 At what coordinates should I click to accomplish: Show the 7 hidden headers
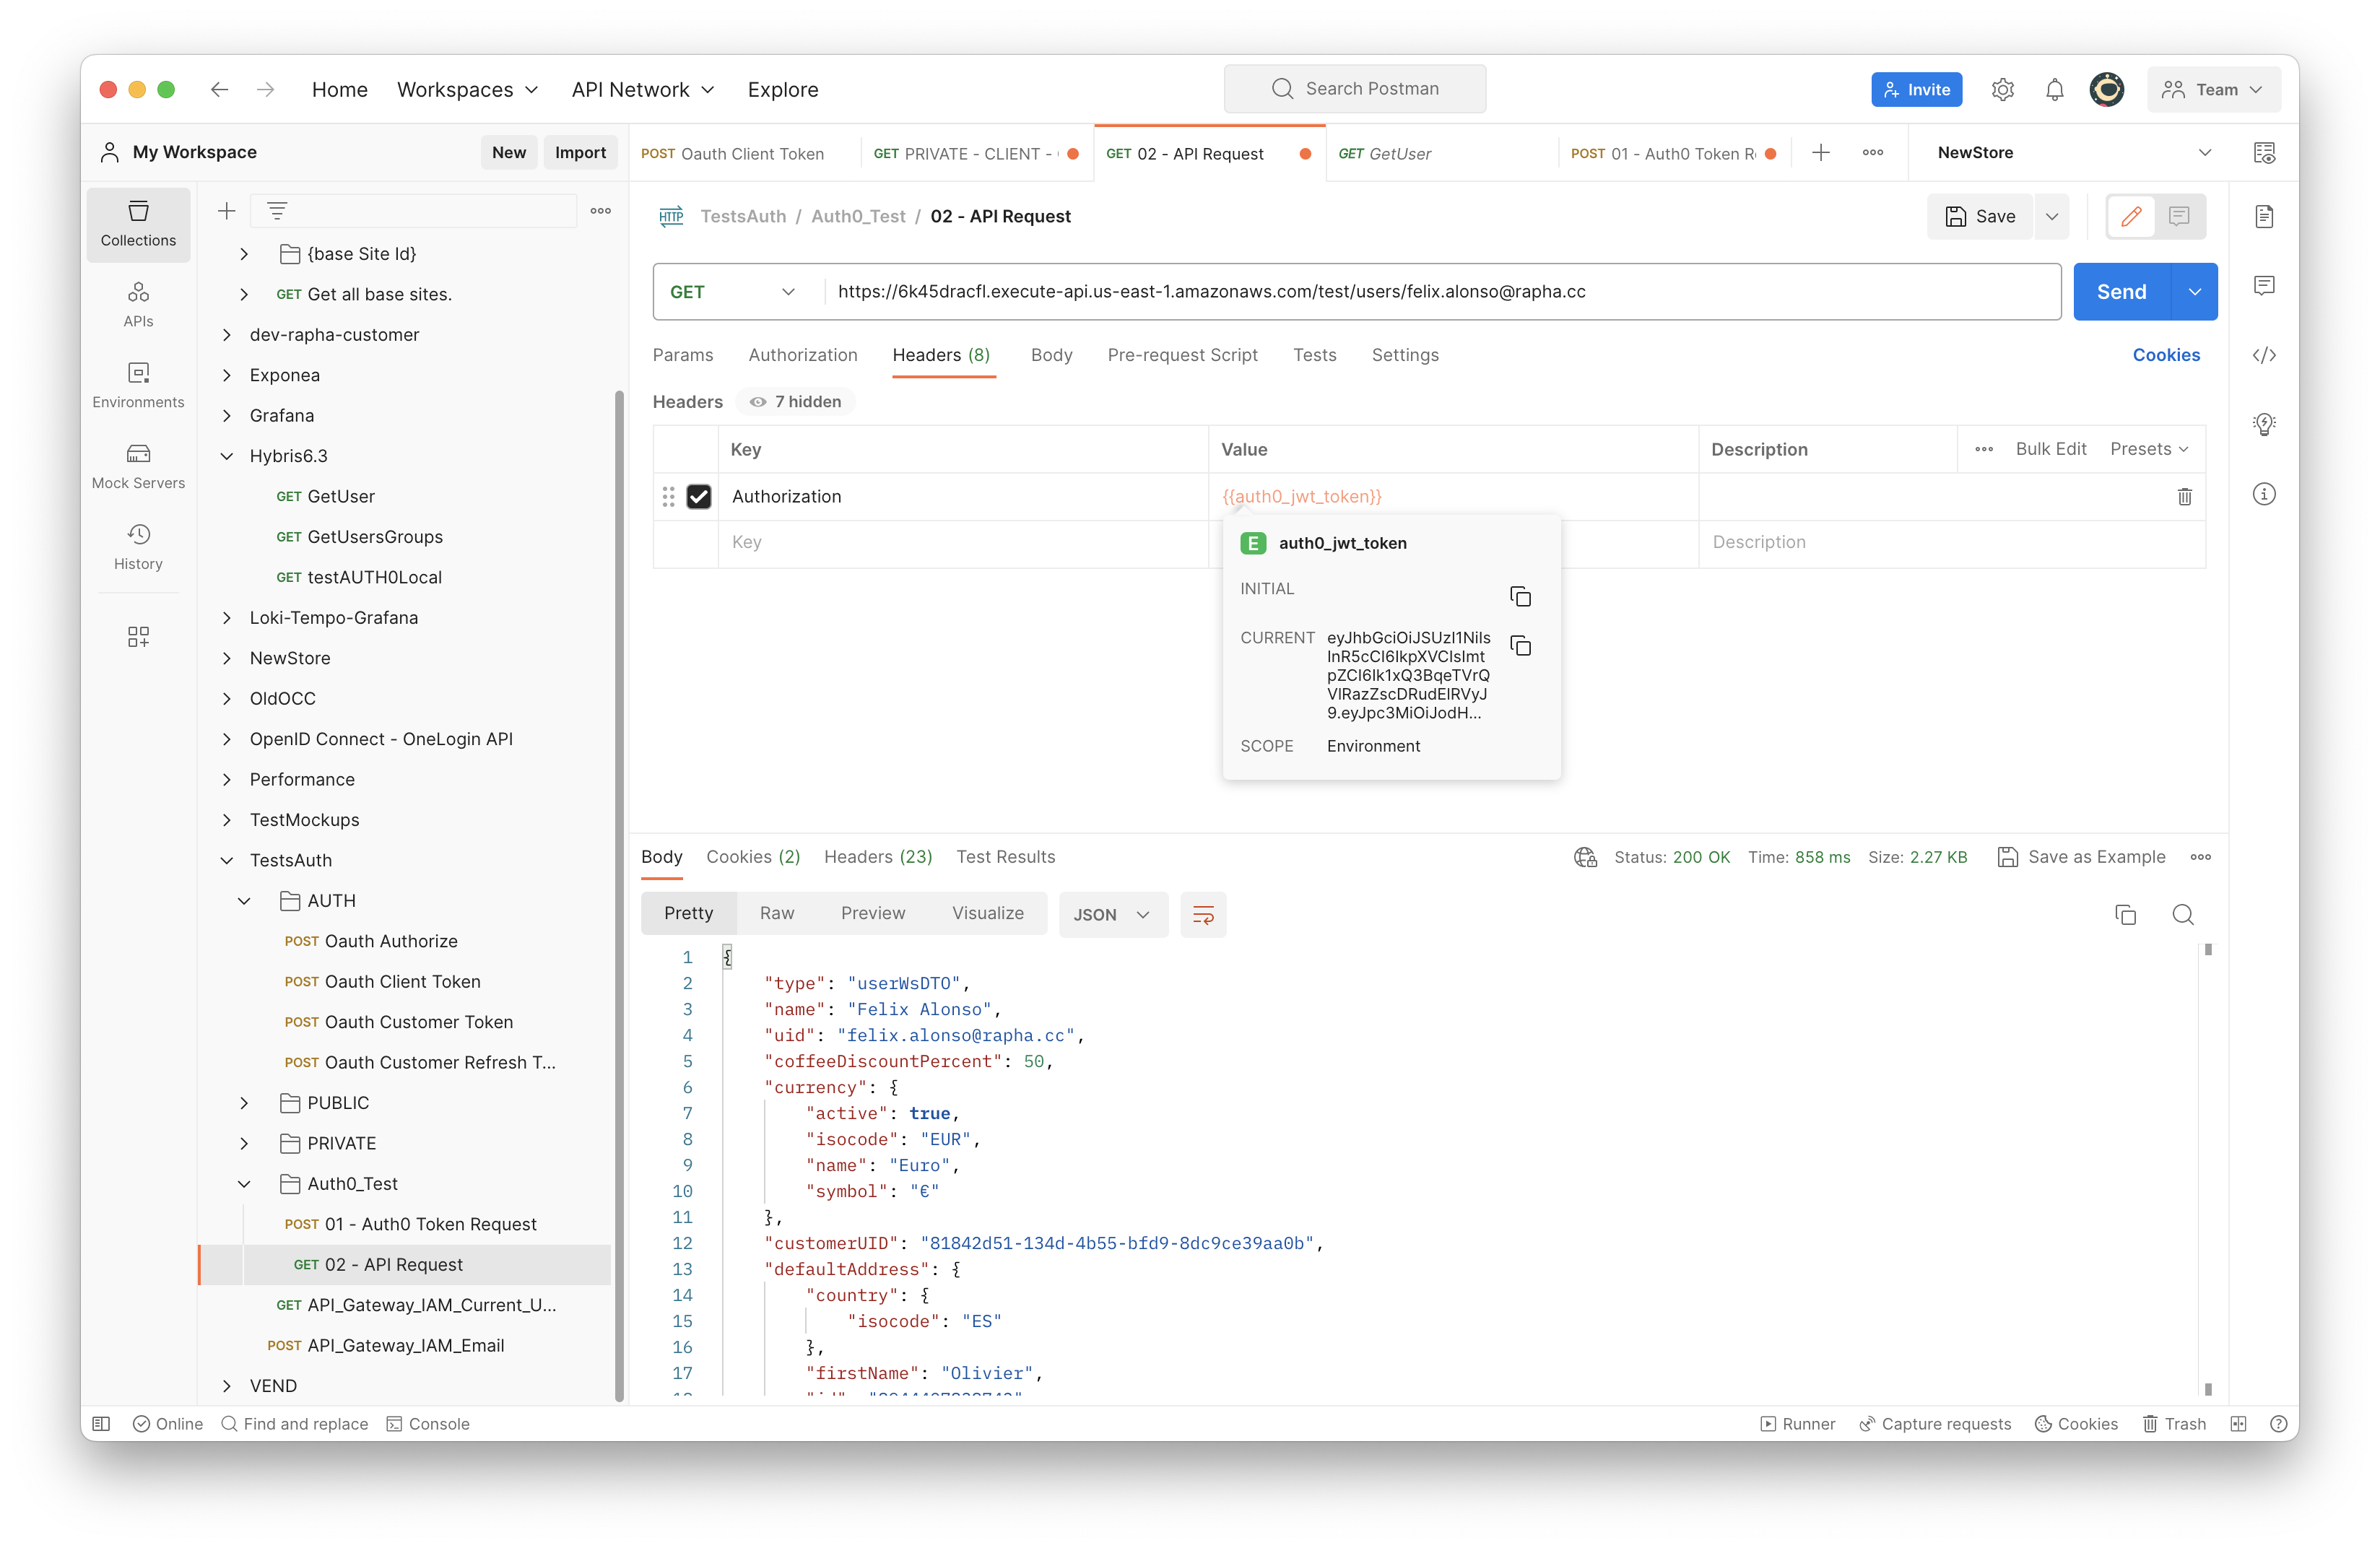[796, 401]
